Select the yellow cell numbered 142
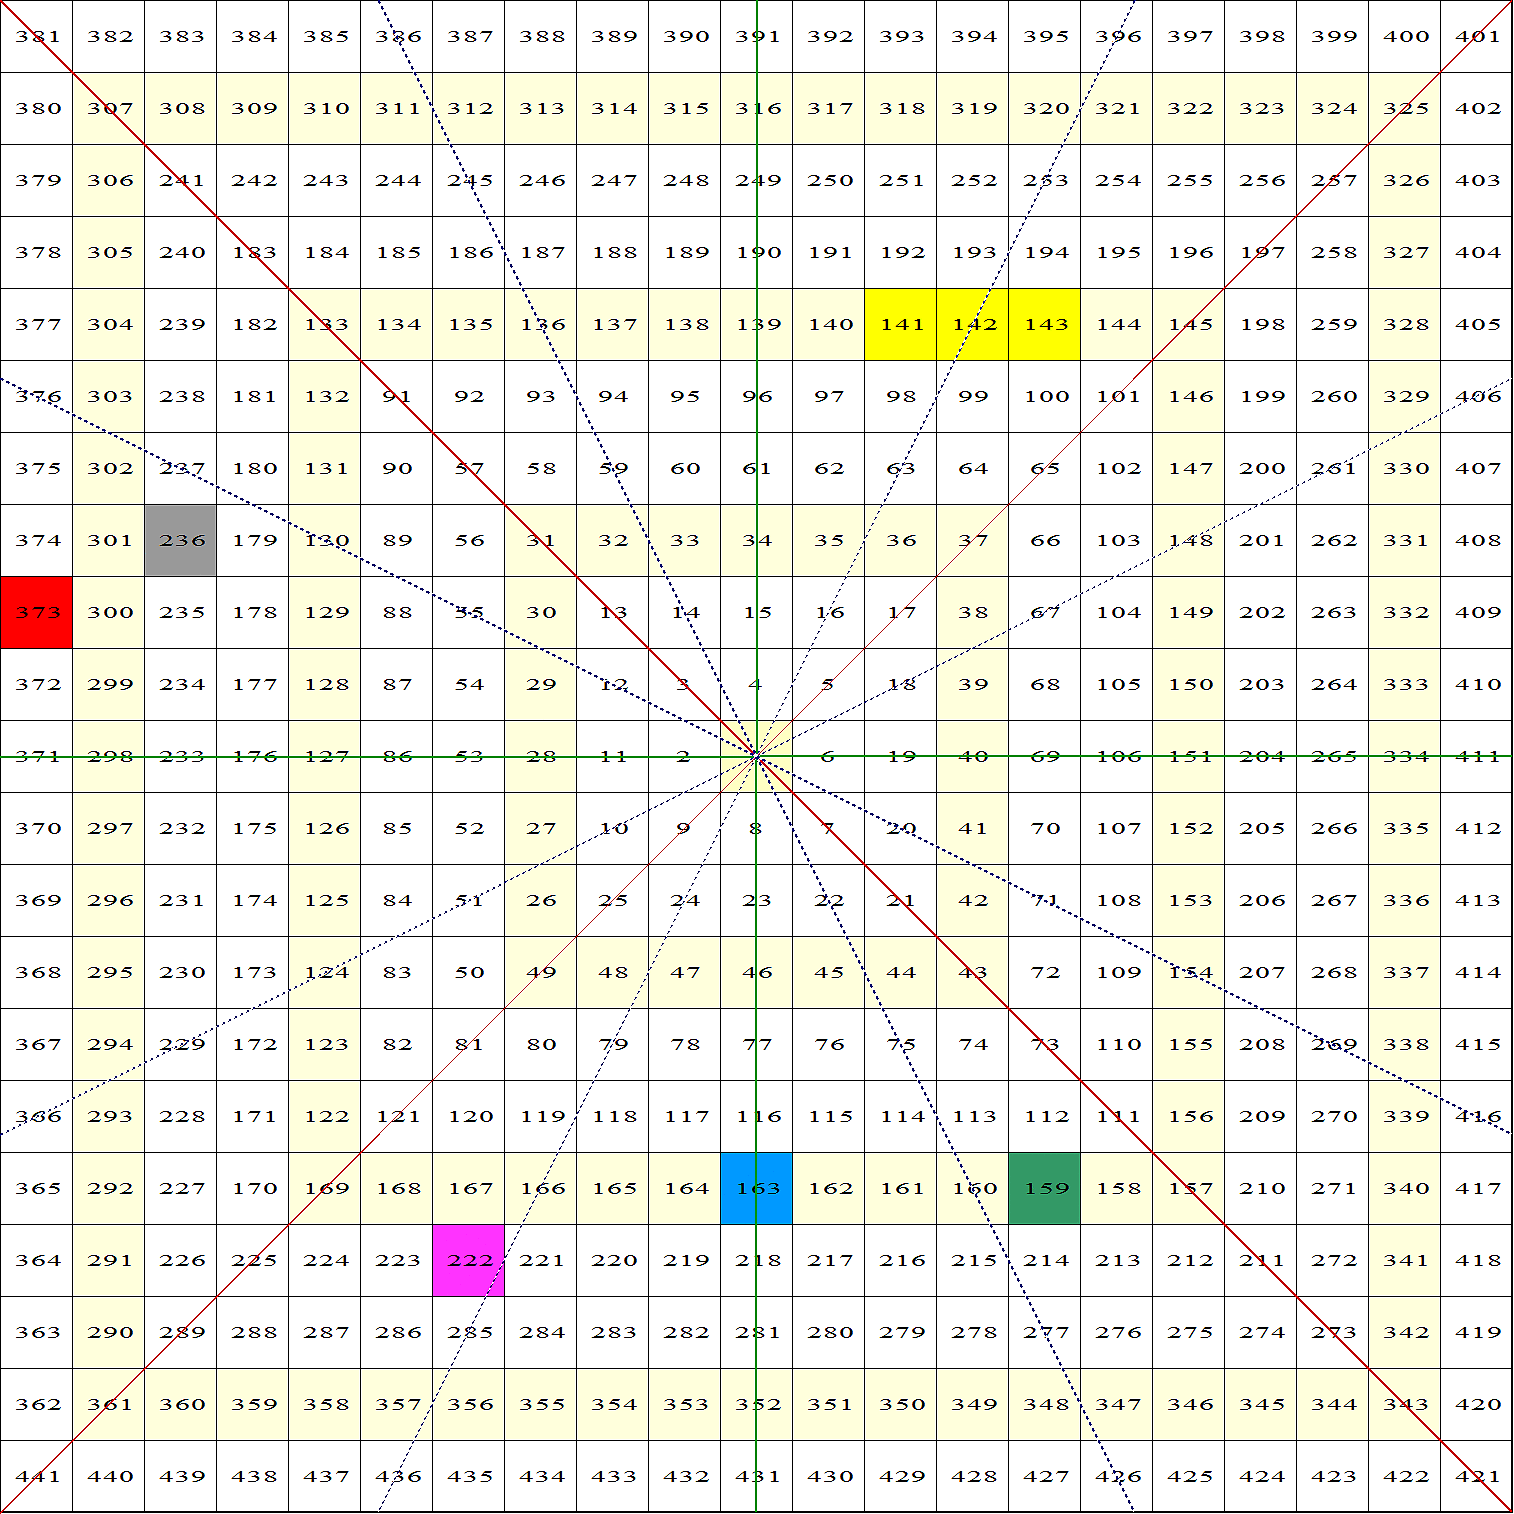Viewport: 1514px width, 1514px height. 972,324
